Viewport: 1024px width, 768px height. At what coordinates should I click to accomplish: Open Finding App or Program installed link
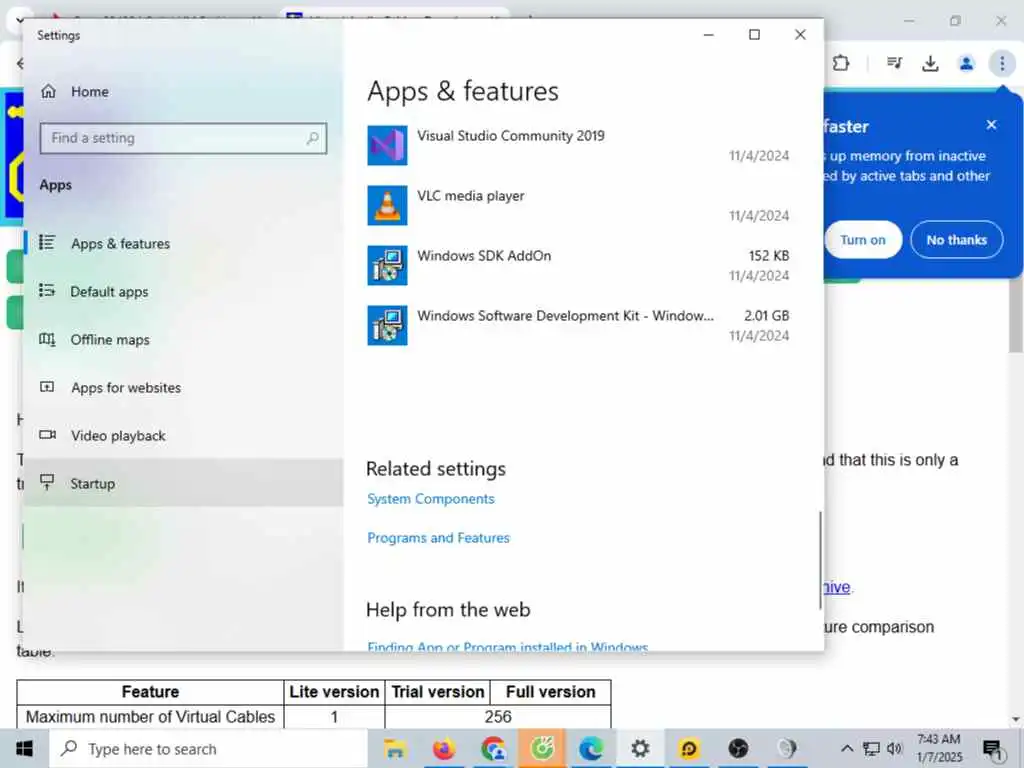(507, 647)
